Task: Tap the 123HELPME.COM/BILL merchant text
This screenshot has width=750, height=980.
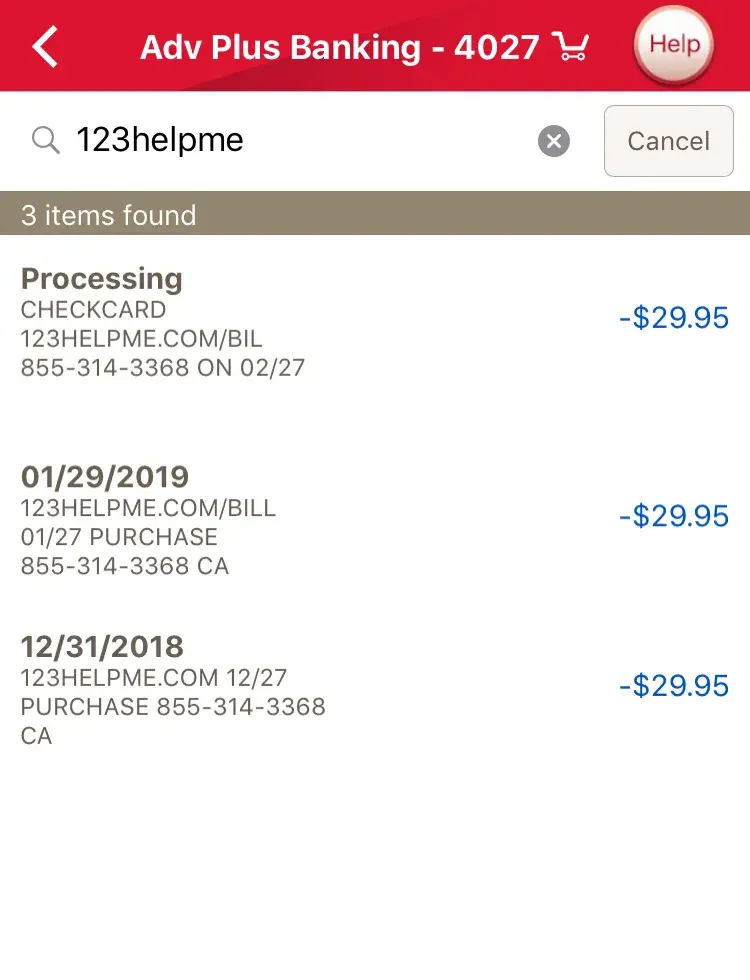Action: point(148,508)
